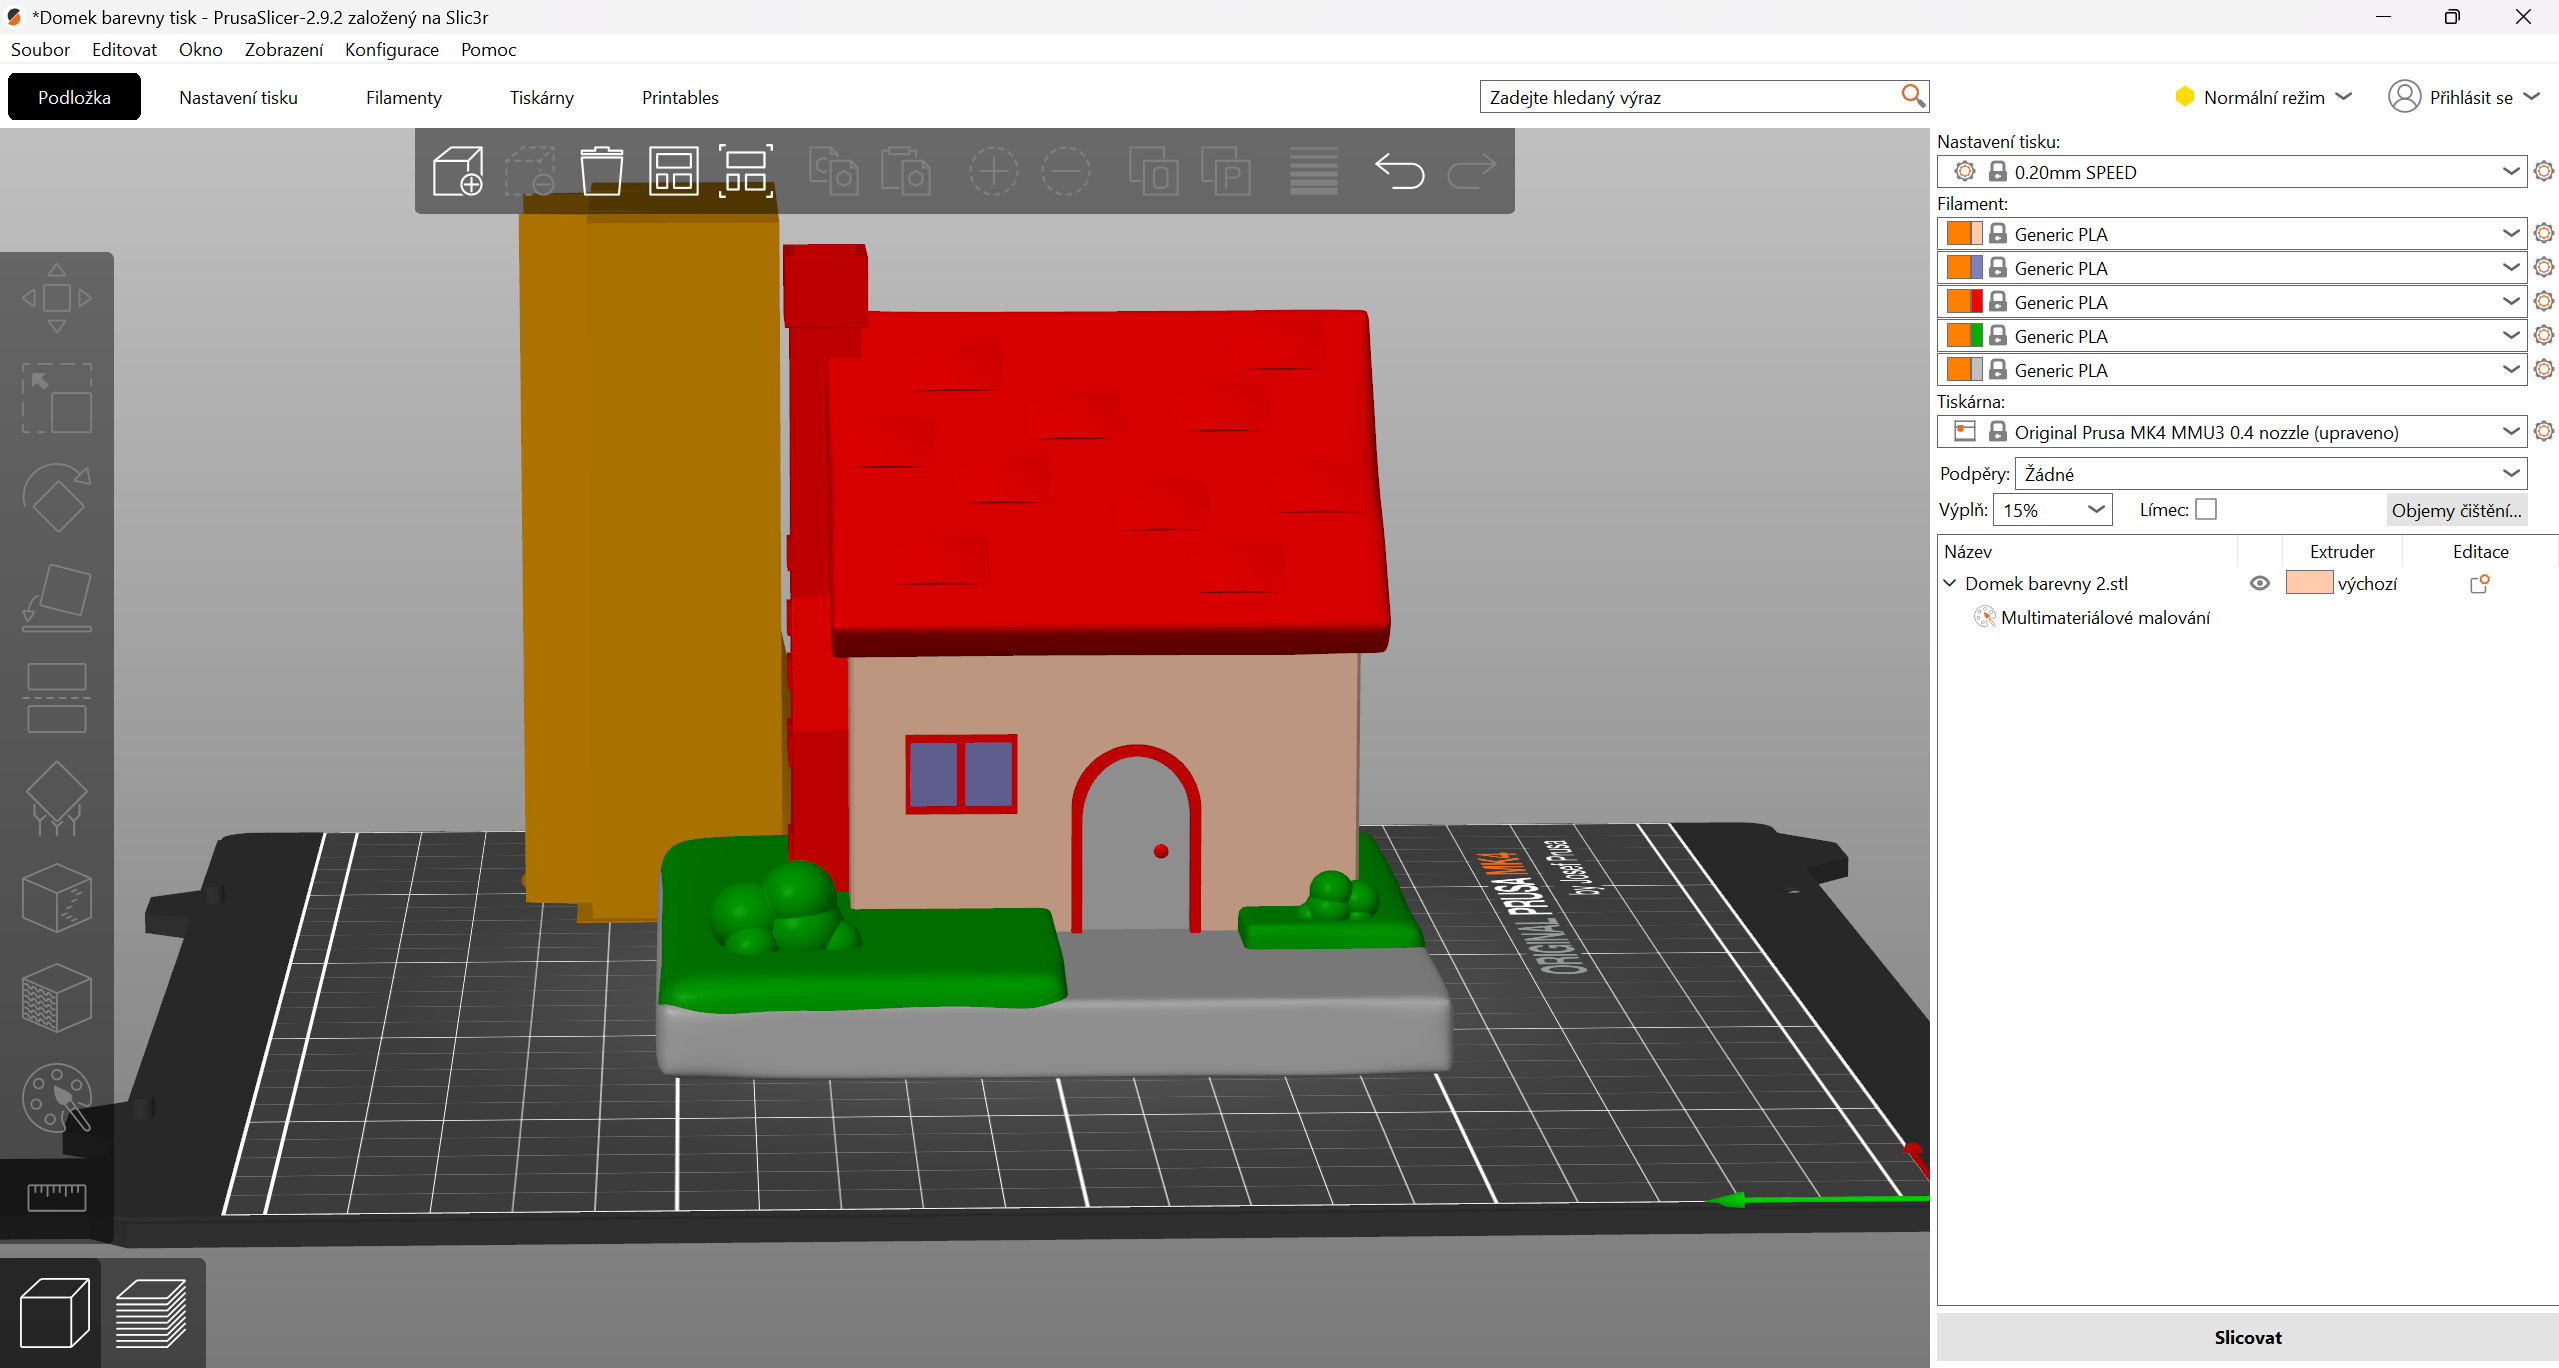
Task: Switch to the Filamenty tab
Action: point(403,98)
